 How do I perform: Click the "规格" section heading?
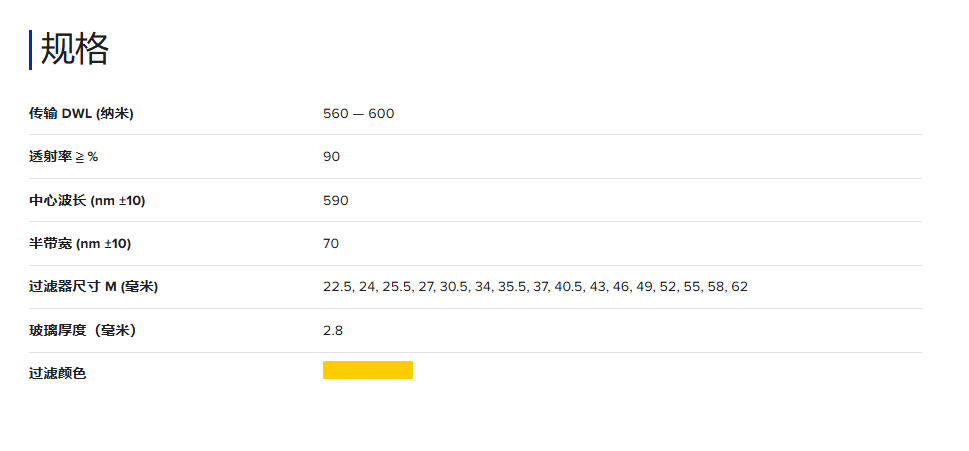coord(74,49)
